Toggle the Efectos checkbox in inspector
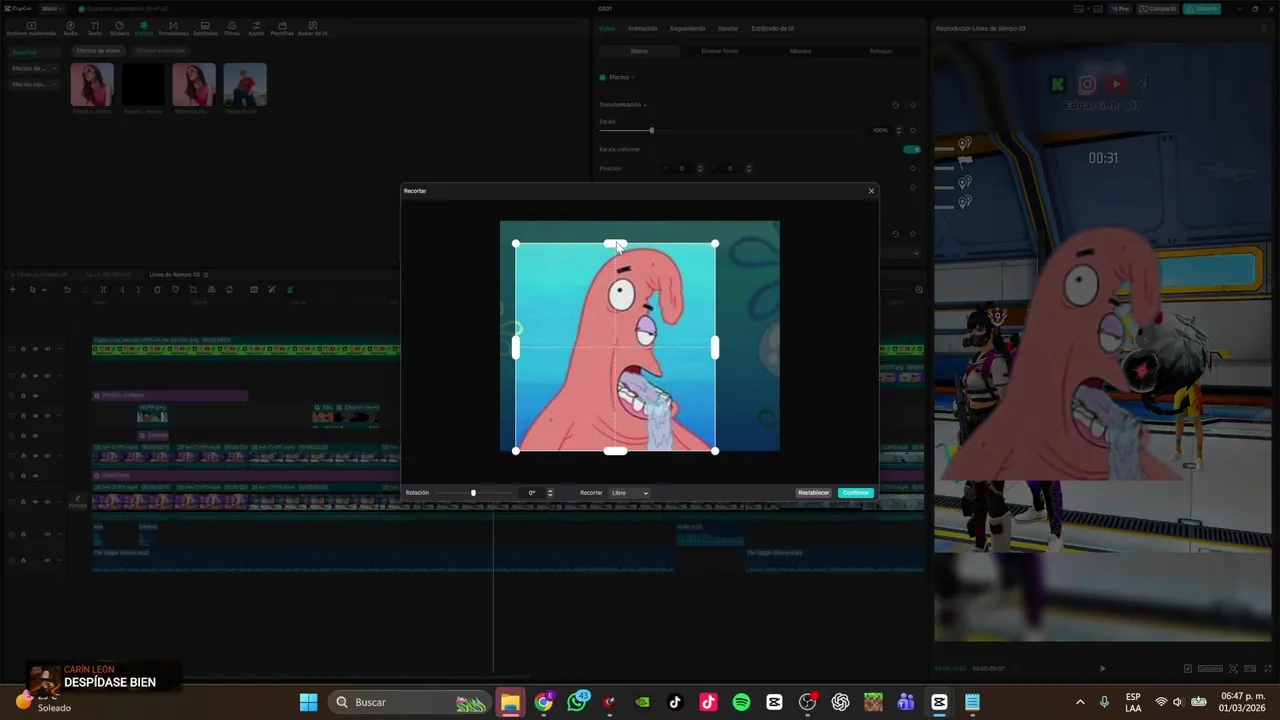The image size is (1280, 720). pyautogui.click(x=603, y=77)
